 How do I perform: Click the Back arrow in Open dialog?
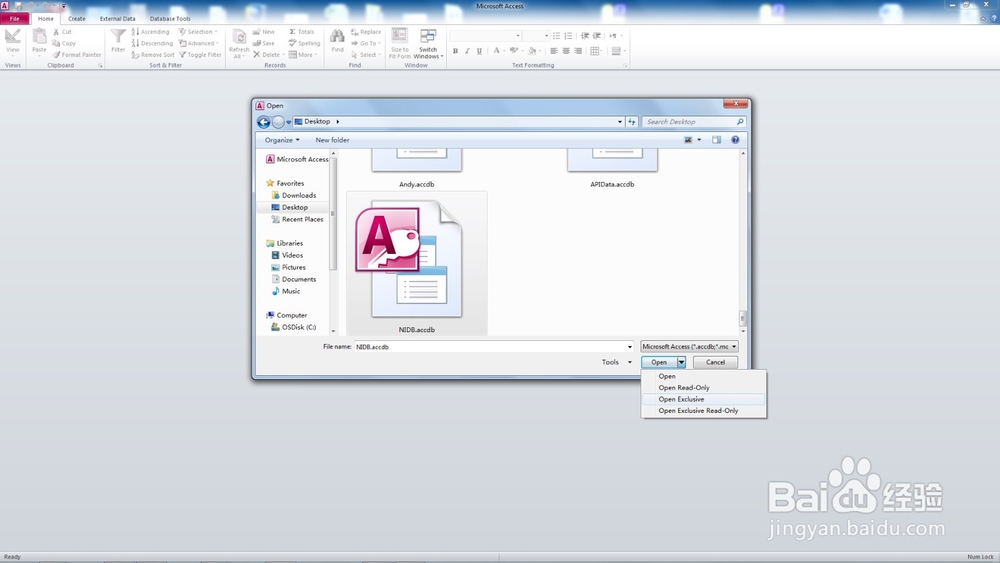coord(263,122)
